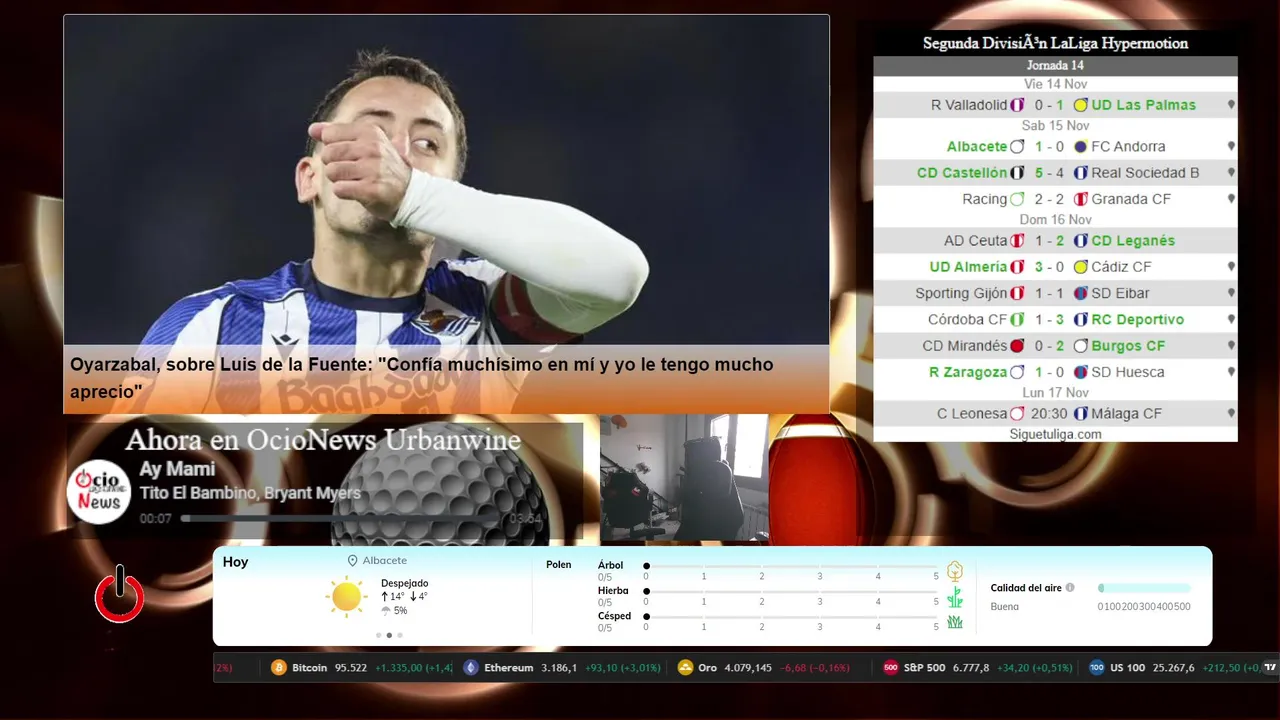Click the CD Castellón crest
Image resolution: width=1280 pixels, height=720 pixels.
click(1017, 173)
